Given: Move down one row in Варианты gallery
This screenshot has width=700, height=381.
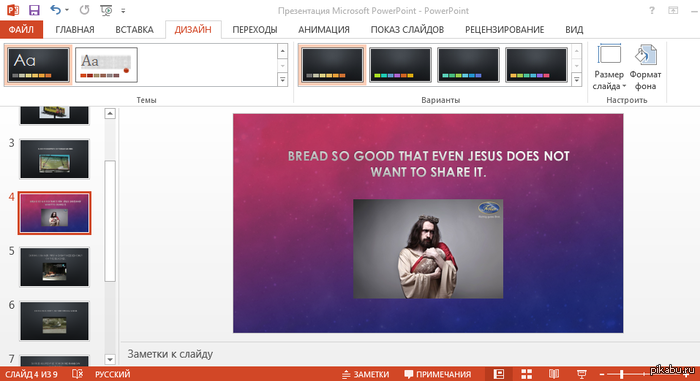Looking at the screenshot, I should [576, 66].
